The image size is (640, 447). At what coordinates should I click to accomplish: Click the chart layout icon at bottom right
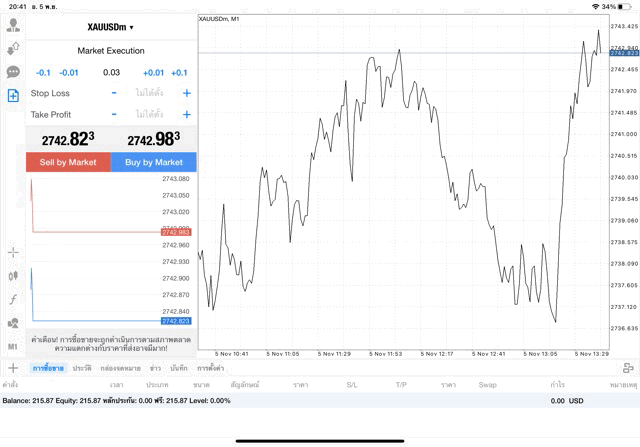pos(627,368)
